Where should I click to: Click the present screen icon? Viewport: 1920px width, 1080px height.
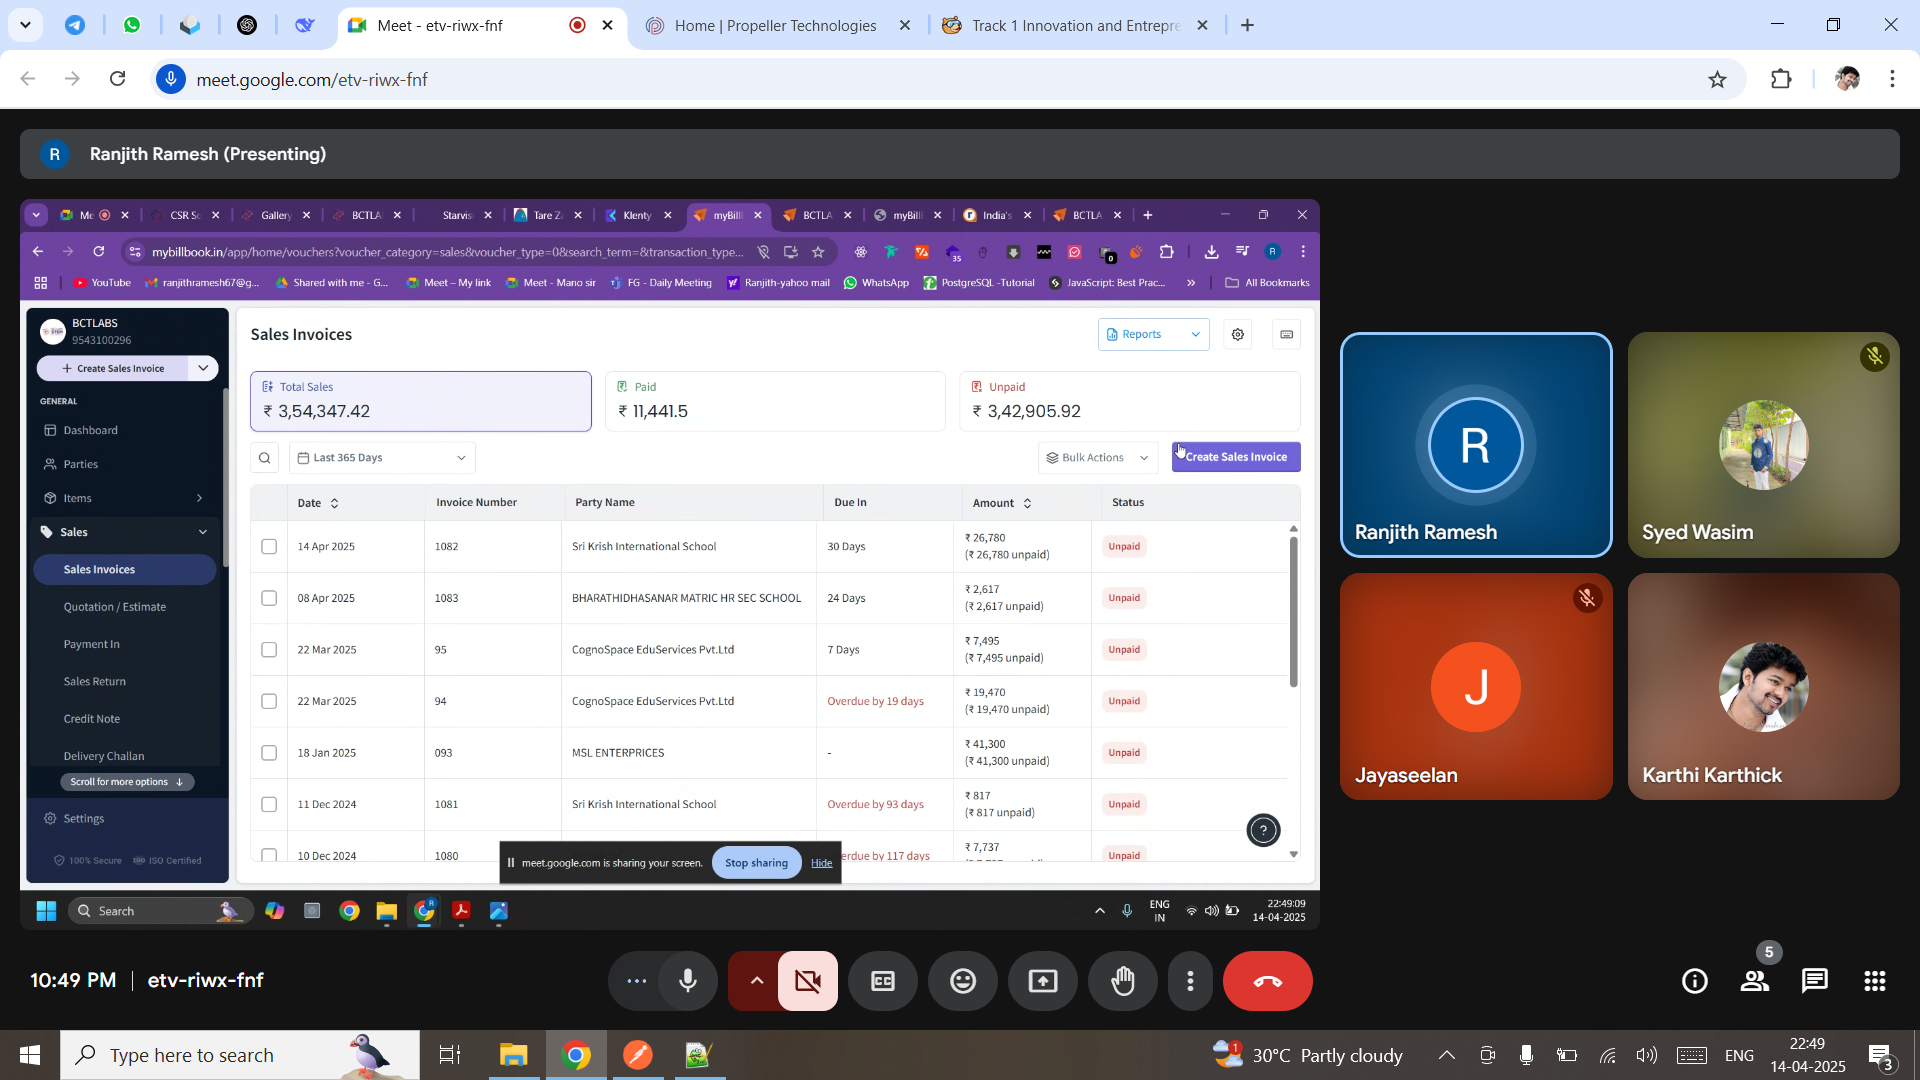(x=1043, y=981)
